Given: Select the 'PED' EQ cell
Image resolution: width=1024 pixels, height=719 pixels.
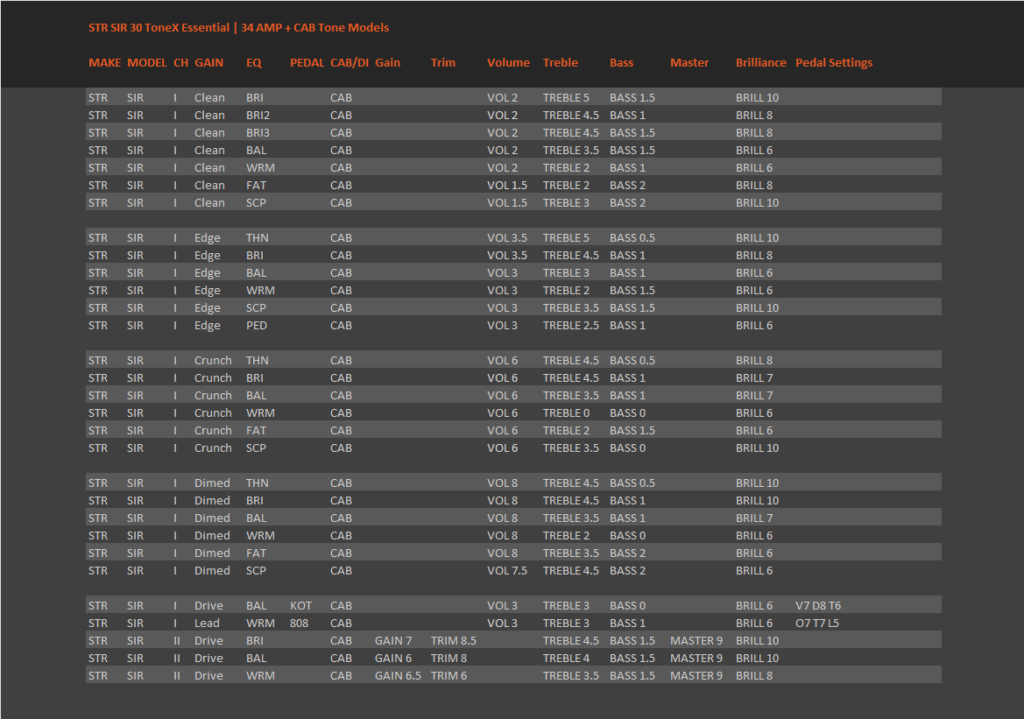Looking at the screenshot, I should [x=257, y=325].
